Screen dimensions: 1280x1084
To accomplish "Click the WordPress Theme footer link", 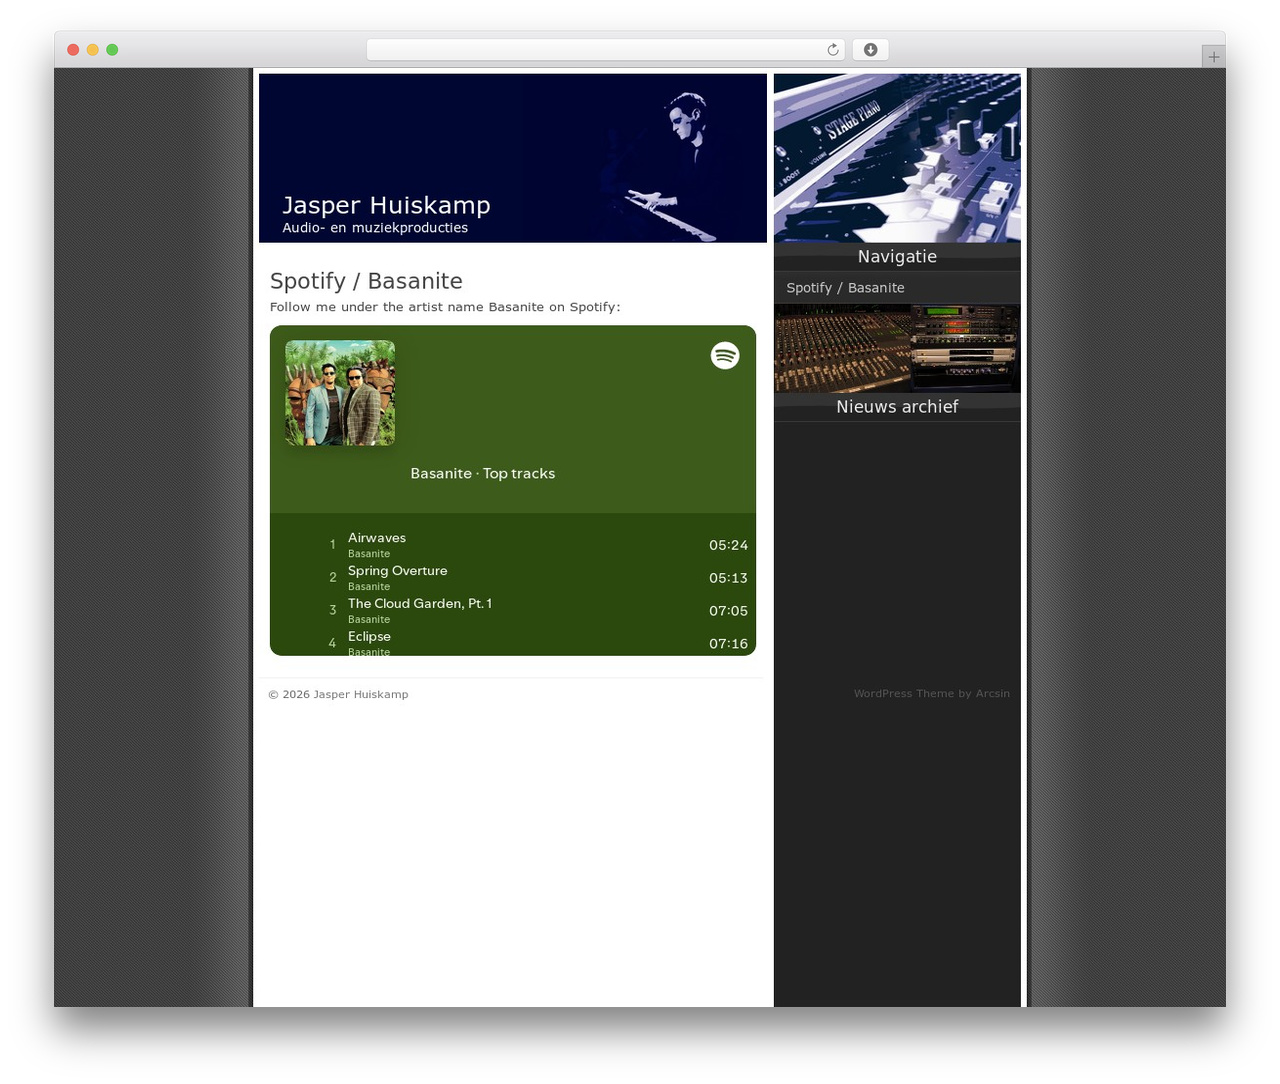I will click(x=903, y=694).
